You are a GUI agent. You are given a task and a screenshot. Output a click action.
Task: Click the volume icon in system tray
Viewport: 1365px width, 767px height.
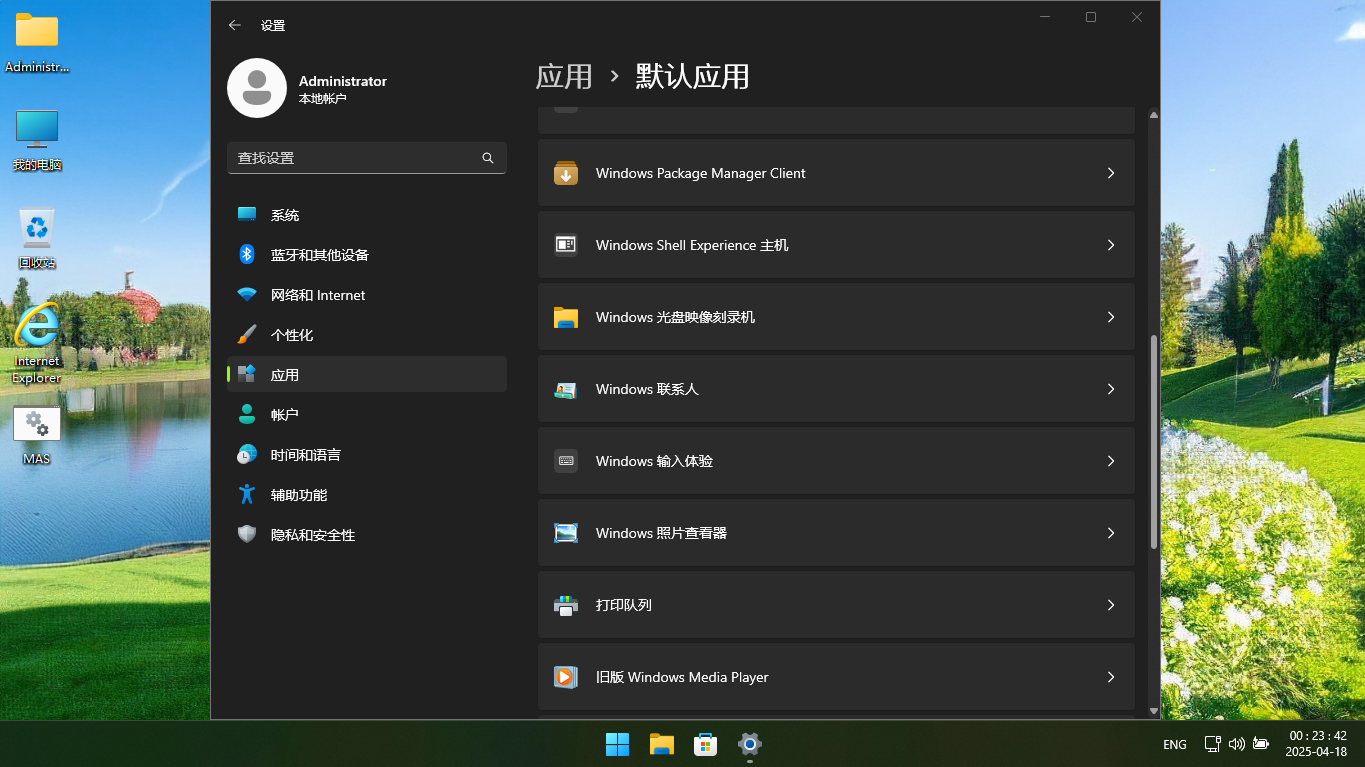click(1237, 744)
